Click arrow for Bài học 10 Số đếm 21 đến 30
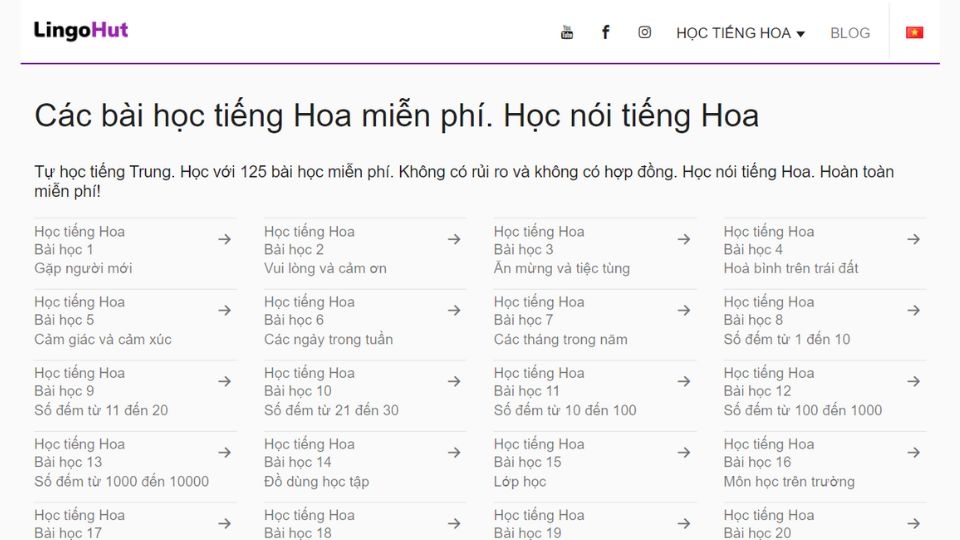 (x=454, y=381)
